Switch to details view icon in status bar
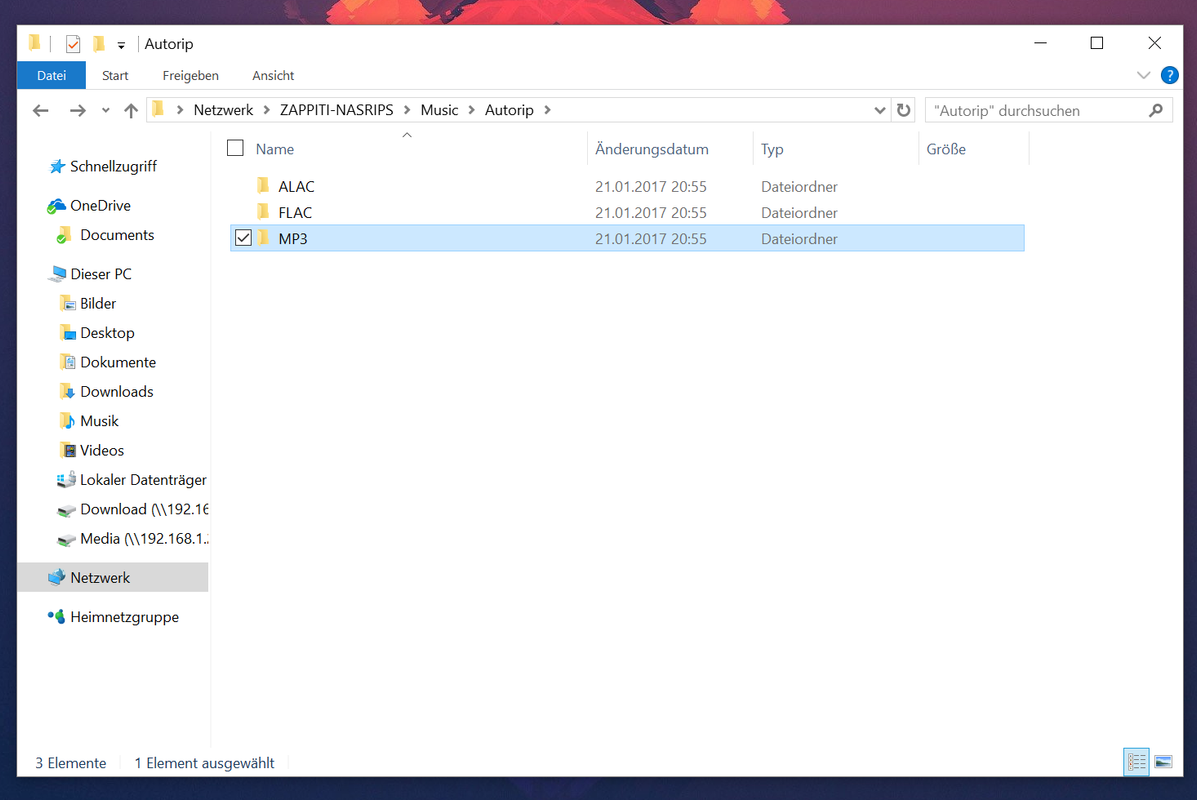Image resolution: width=1197 pixels, height=800 pixels. [x=1136, y=762]
